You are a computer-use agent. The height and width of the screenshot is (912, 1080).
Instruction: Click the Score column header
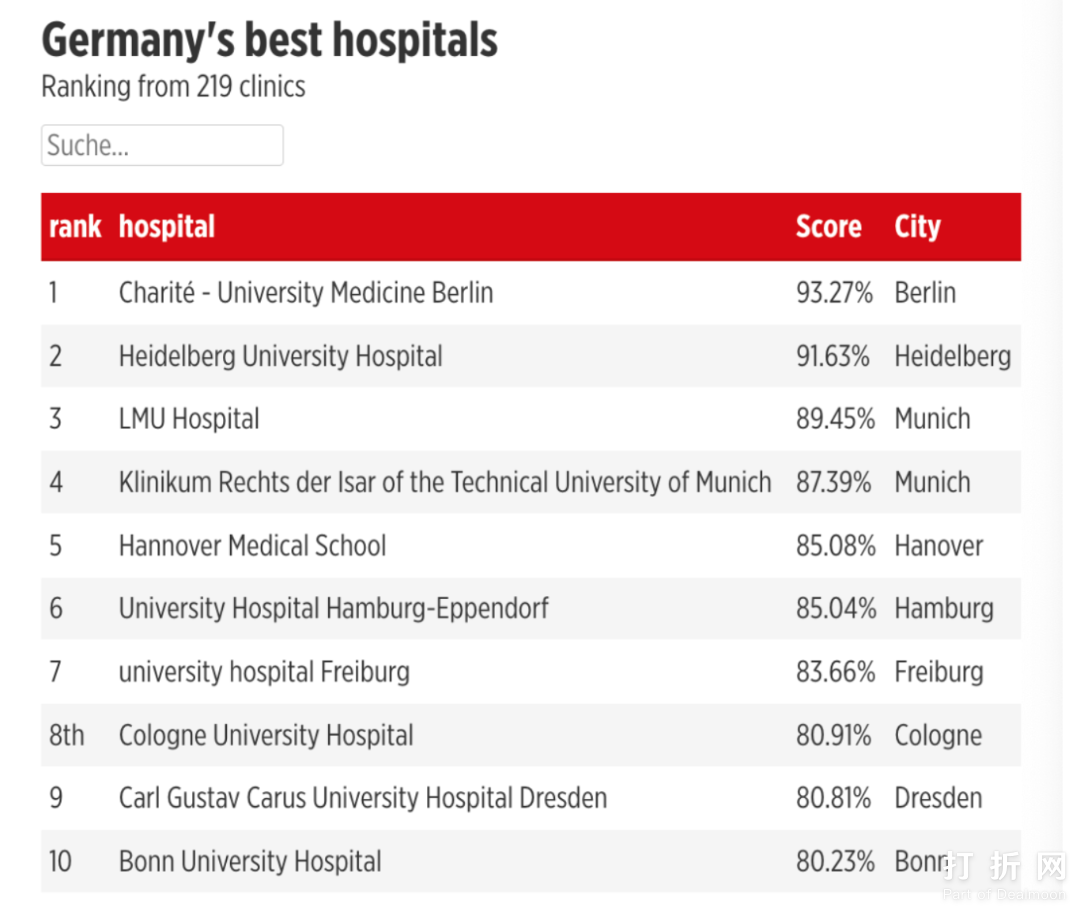point(828,227)
